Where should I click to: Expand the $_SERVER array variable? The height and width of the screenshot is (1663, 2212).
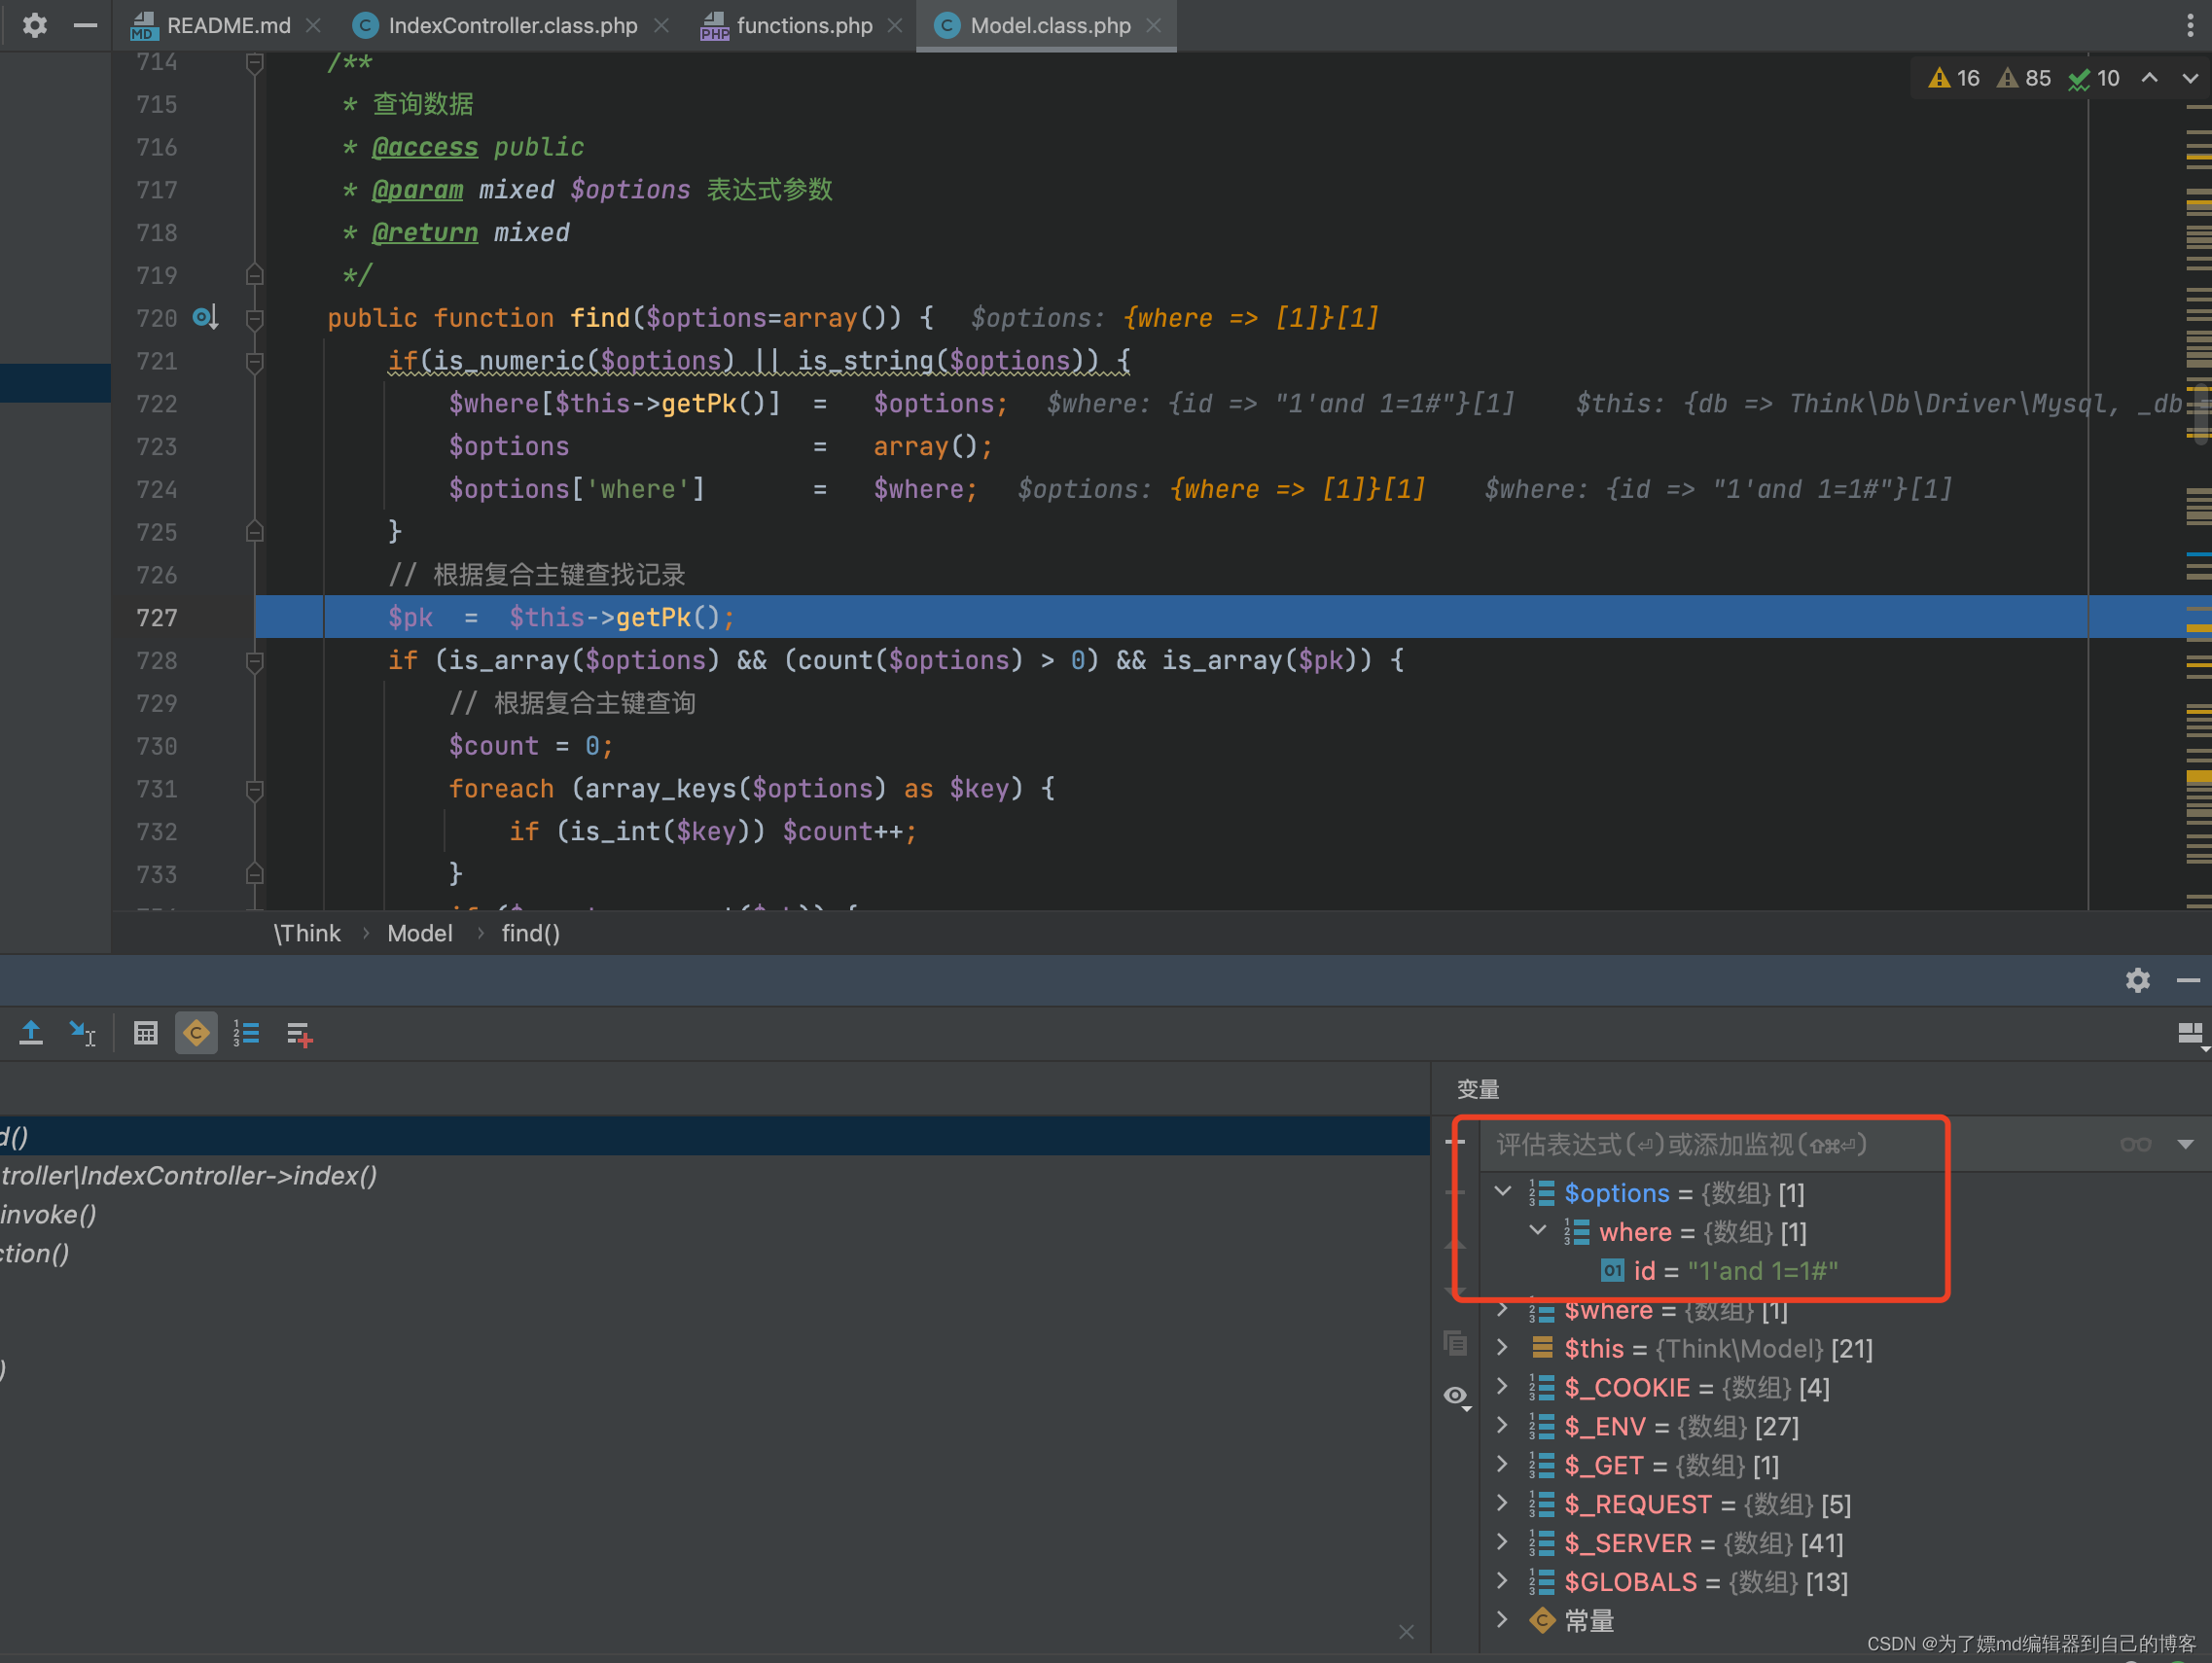tap(1502, 1543)
